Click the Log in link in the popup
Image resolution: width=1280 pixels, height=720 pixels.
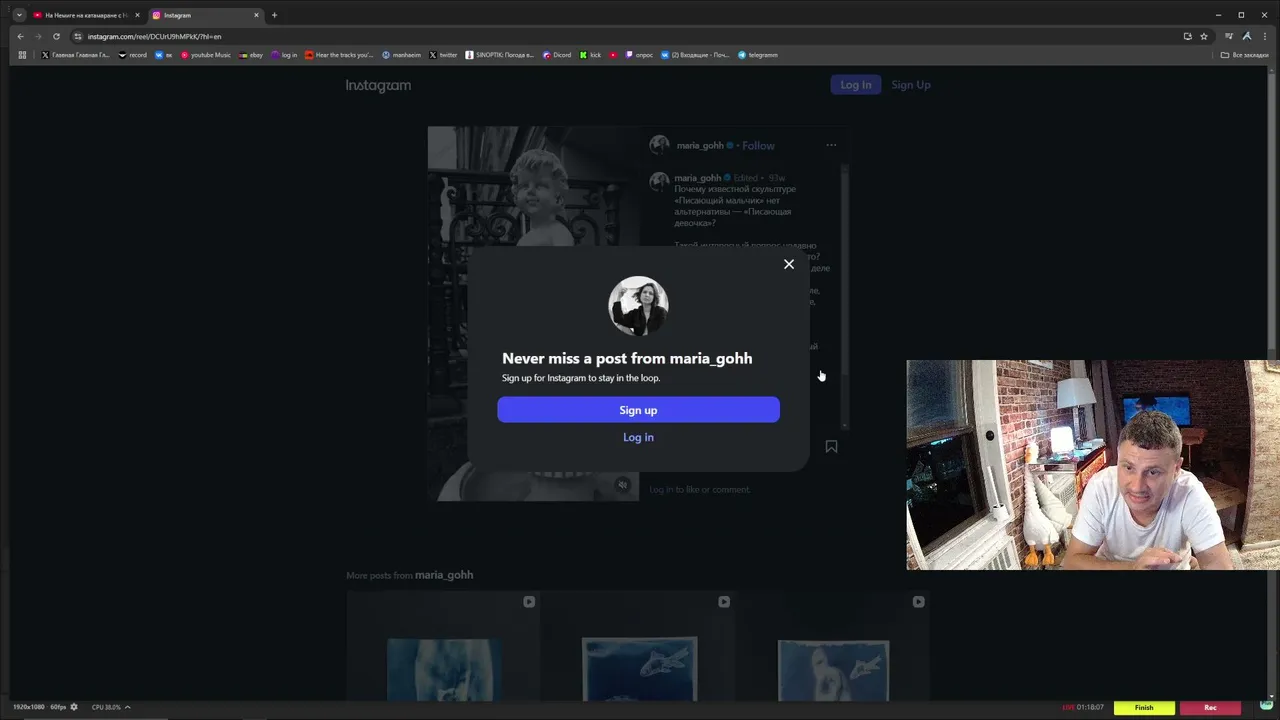click(x=638, y=437)
